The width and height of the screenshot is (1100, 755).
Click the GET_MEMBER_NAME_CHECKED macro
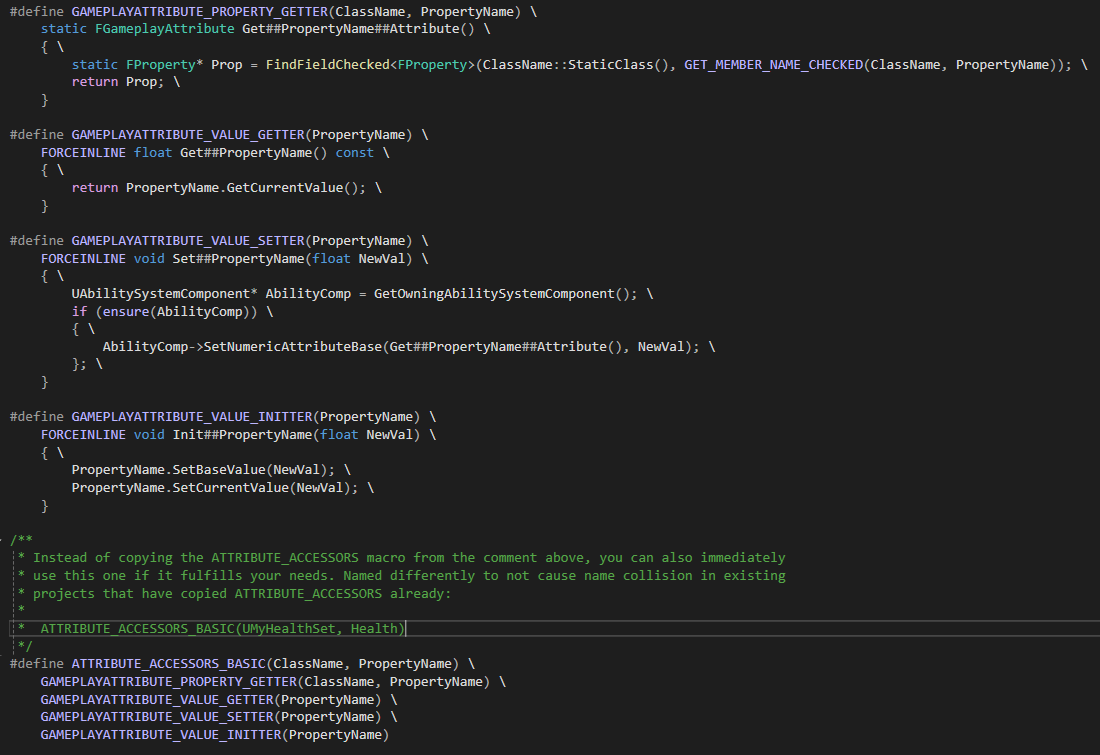coord(774,65)
